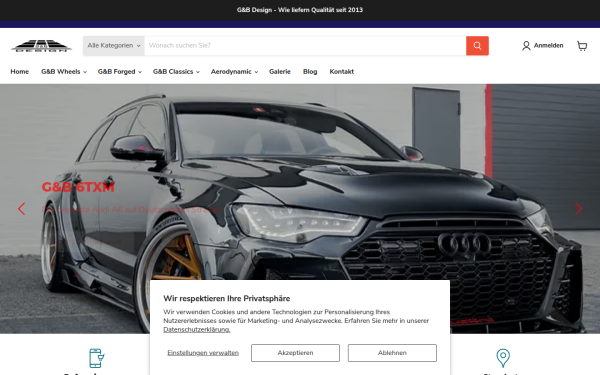The width and height of the screenshot is (600, 375).
Task: Click the orange search magnifier button
Action: 477,46
